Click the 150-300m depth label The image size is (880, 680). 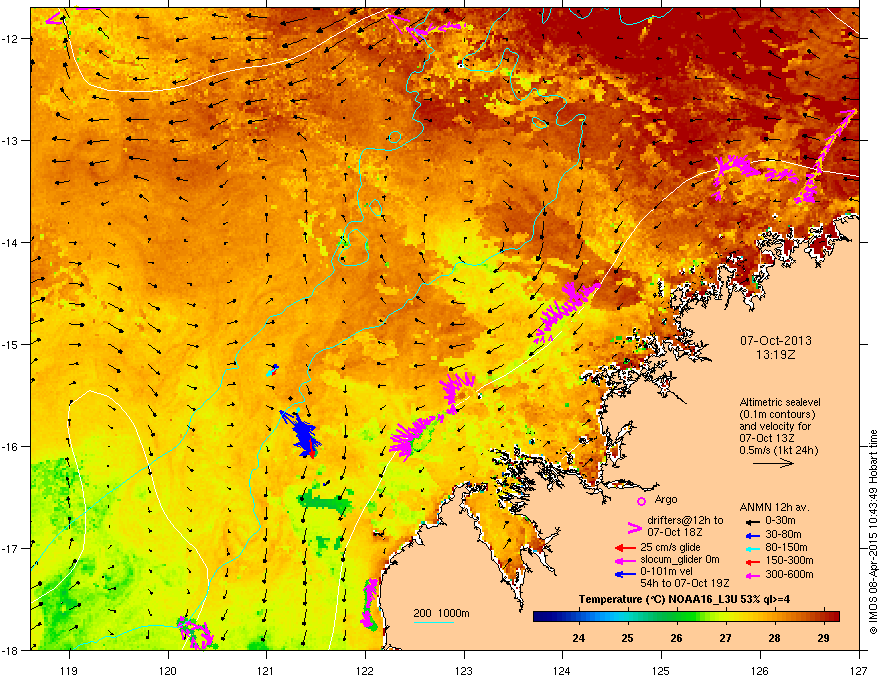(x=789, y=560)
